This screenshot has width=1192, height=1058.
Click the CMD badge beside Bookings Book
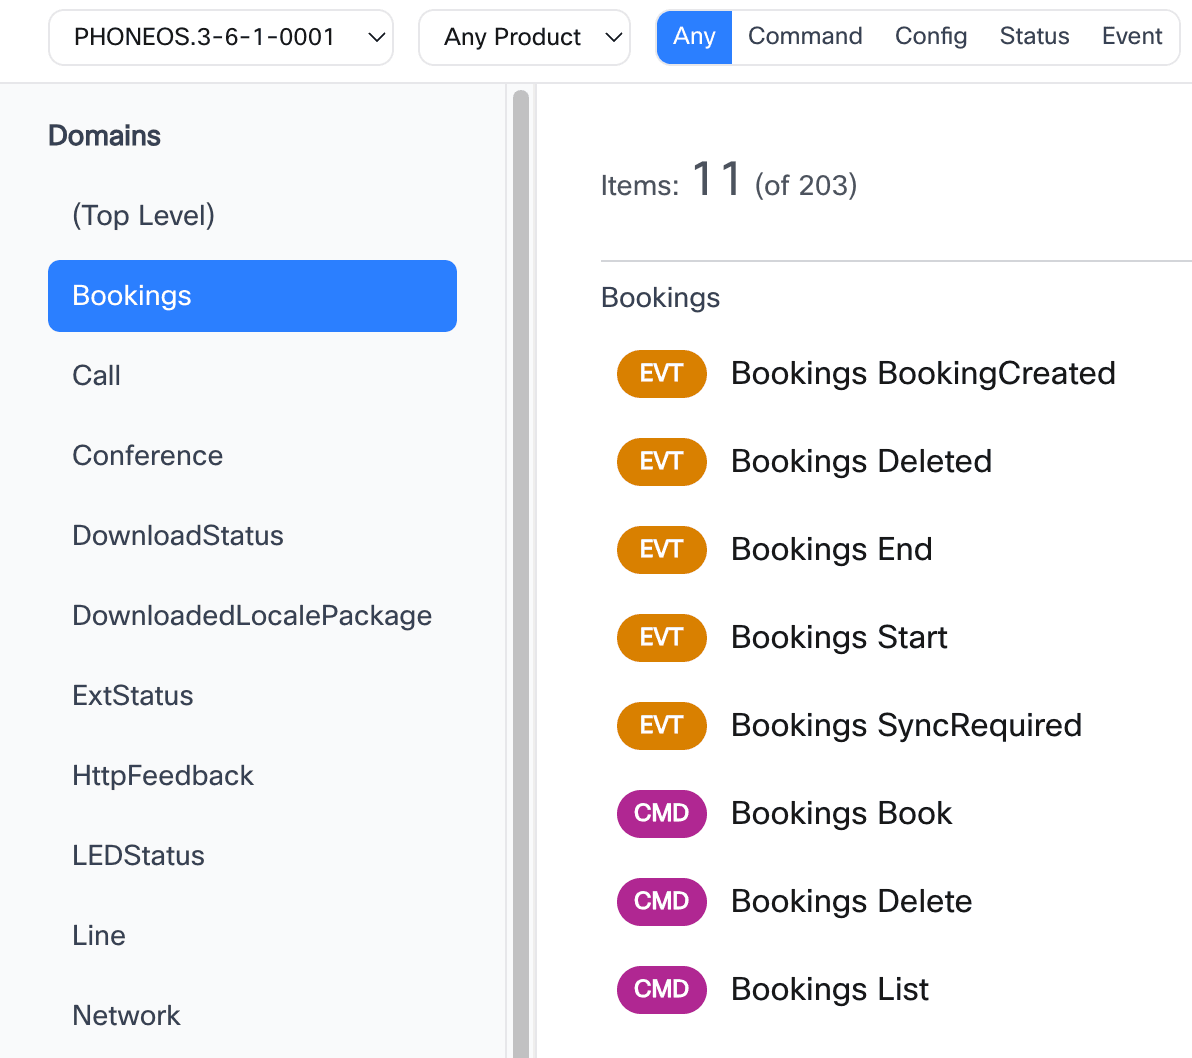661,813
